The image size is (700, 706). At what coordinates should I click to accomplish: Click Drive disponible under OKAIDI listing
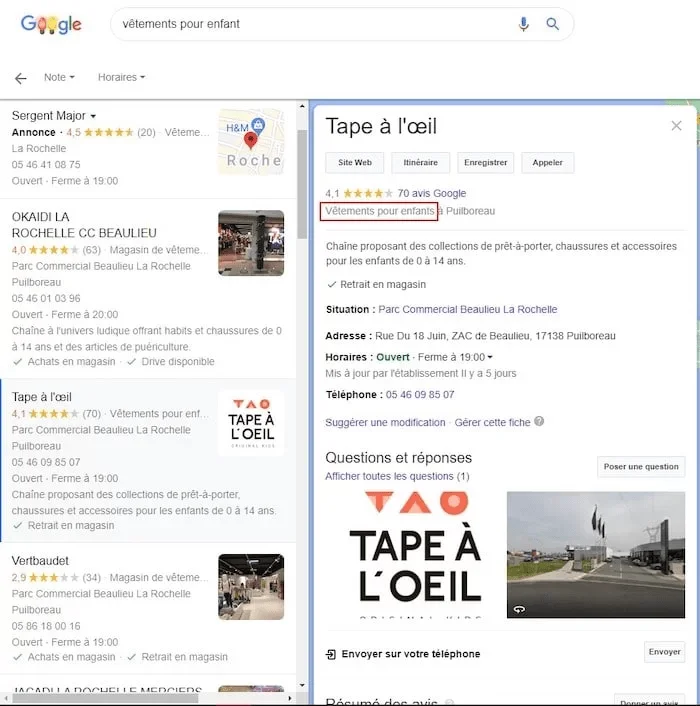tap(178, 362)
